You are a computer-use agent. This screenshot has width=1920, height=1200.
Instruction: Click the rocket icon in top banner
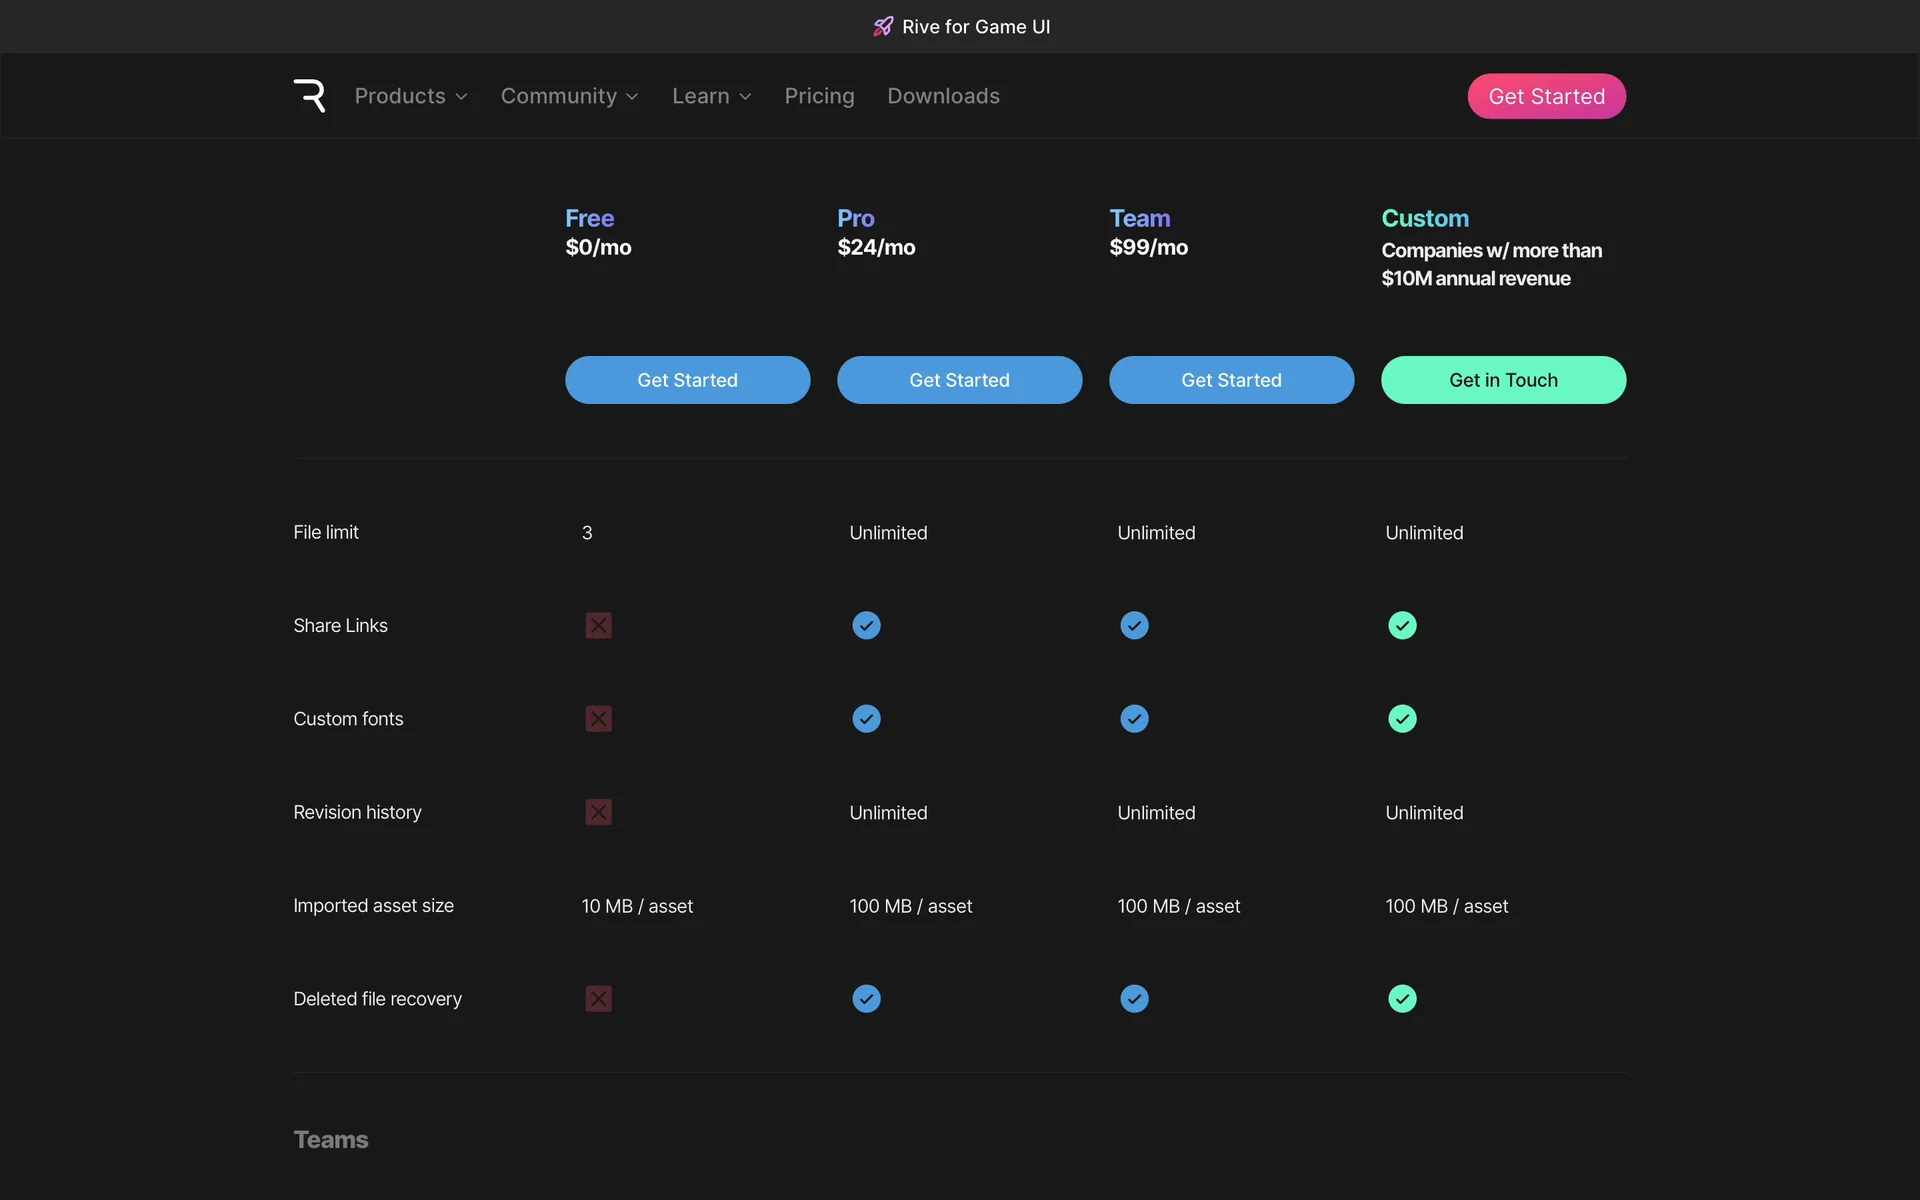click(883, 27)
